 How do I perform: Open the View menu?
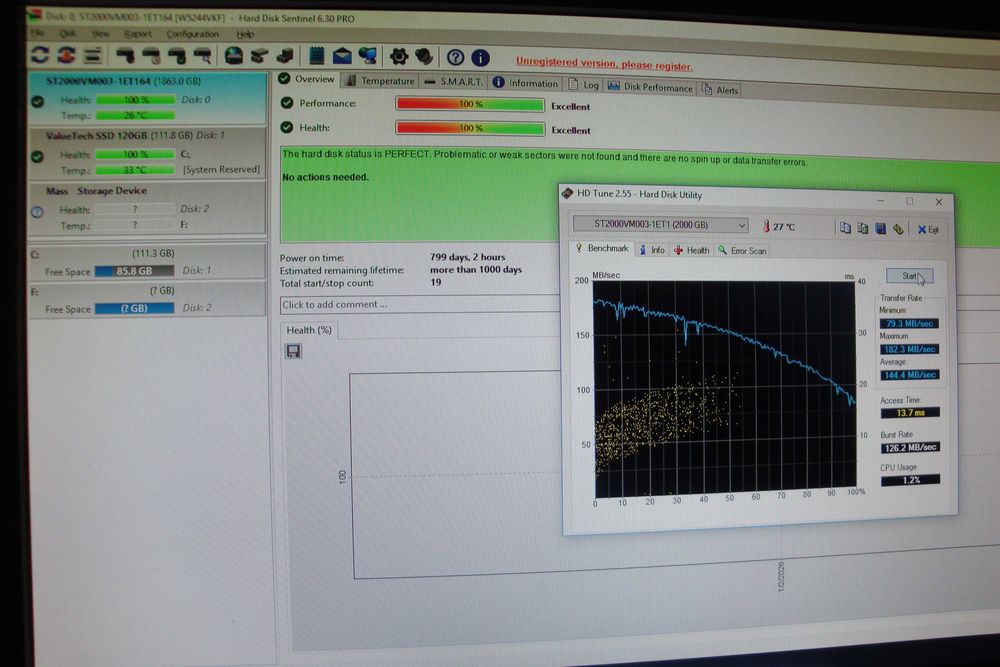click(x=100, y=33)
